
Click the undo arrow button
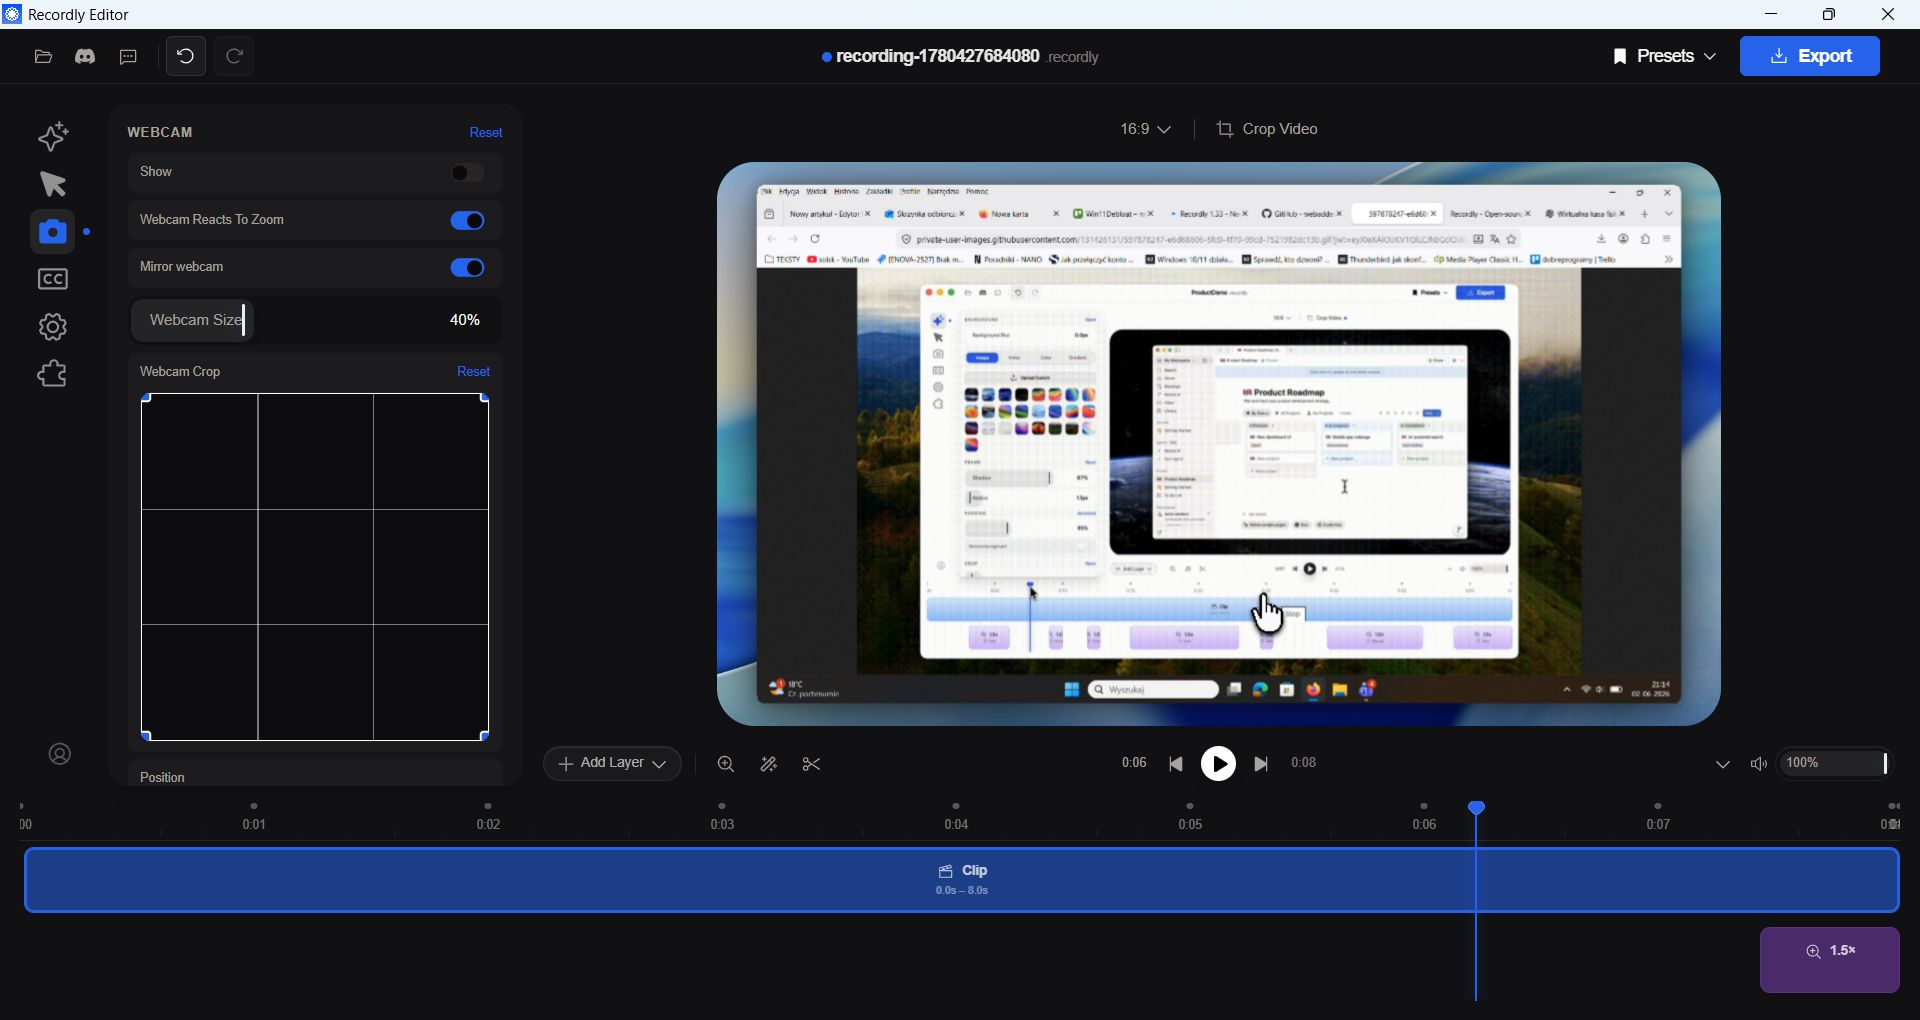186,56
